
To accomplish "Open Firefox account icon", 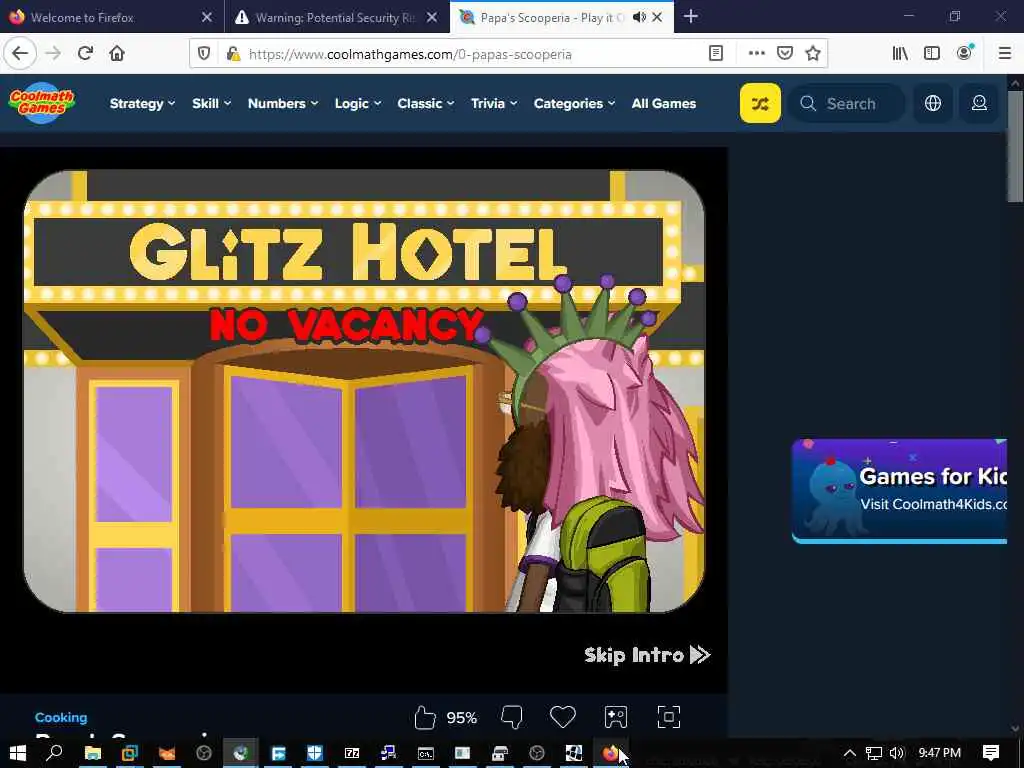I will click(964, 53).
